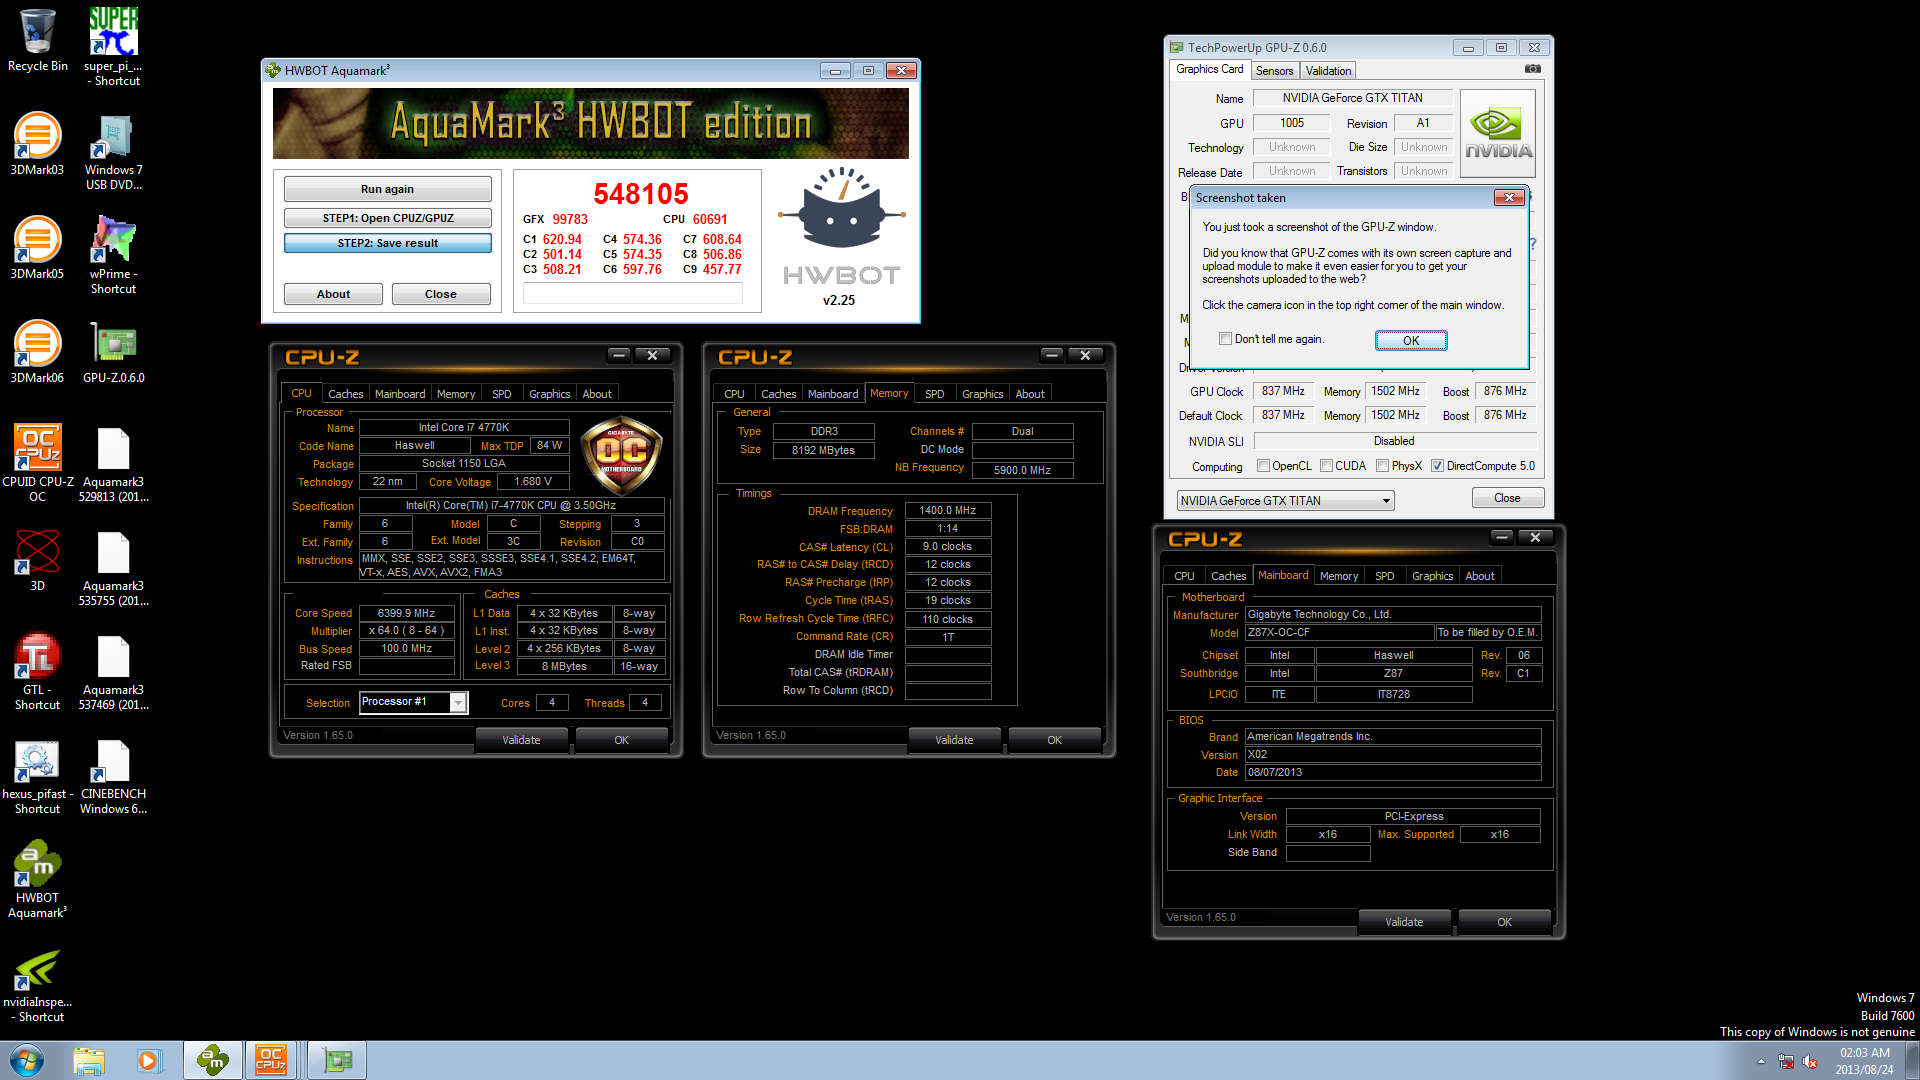Image resolution: width=1920 pixels, height=1080 pixels.
Task: Switch to GPU-Z taskbar button
Action: [x=337, y=1060]
